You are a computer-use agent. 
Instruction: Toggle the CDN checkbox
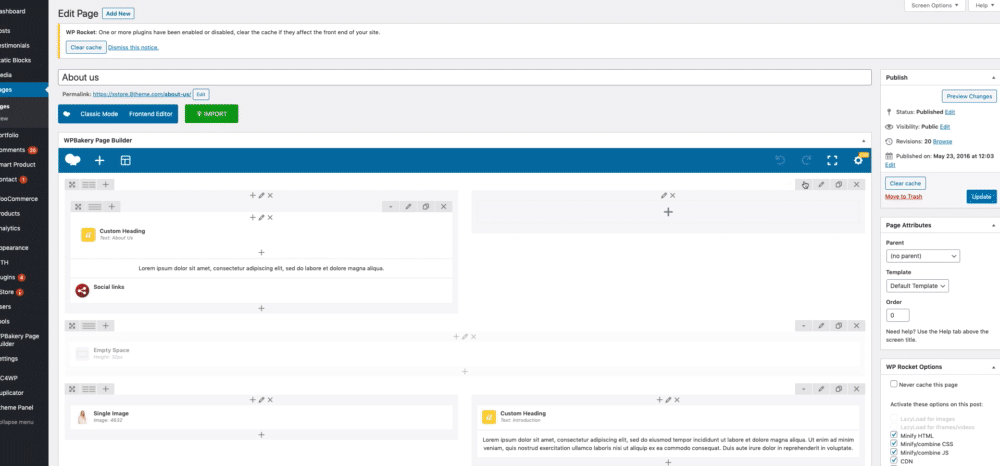pyautogui.click(x=893, y=461)
